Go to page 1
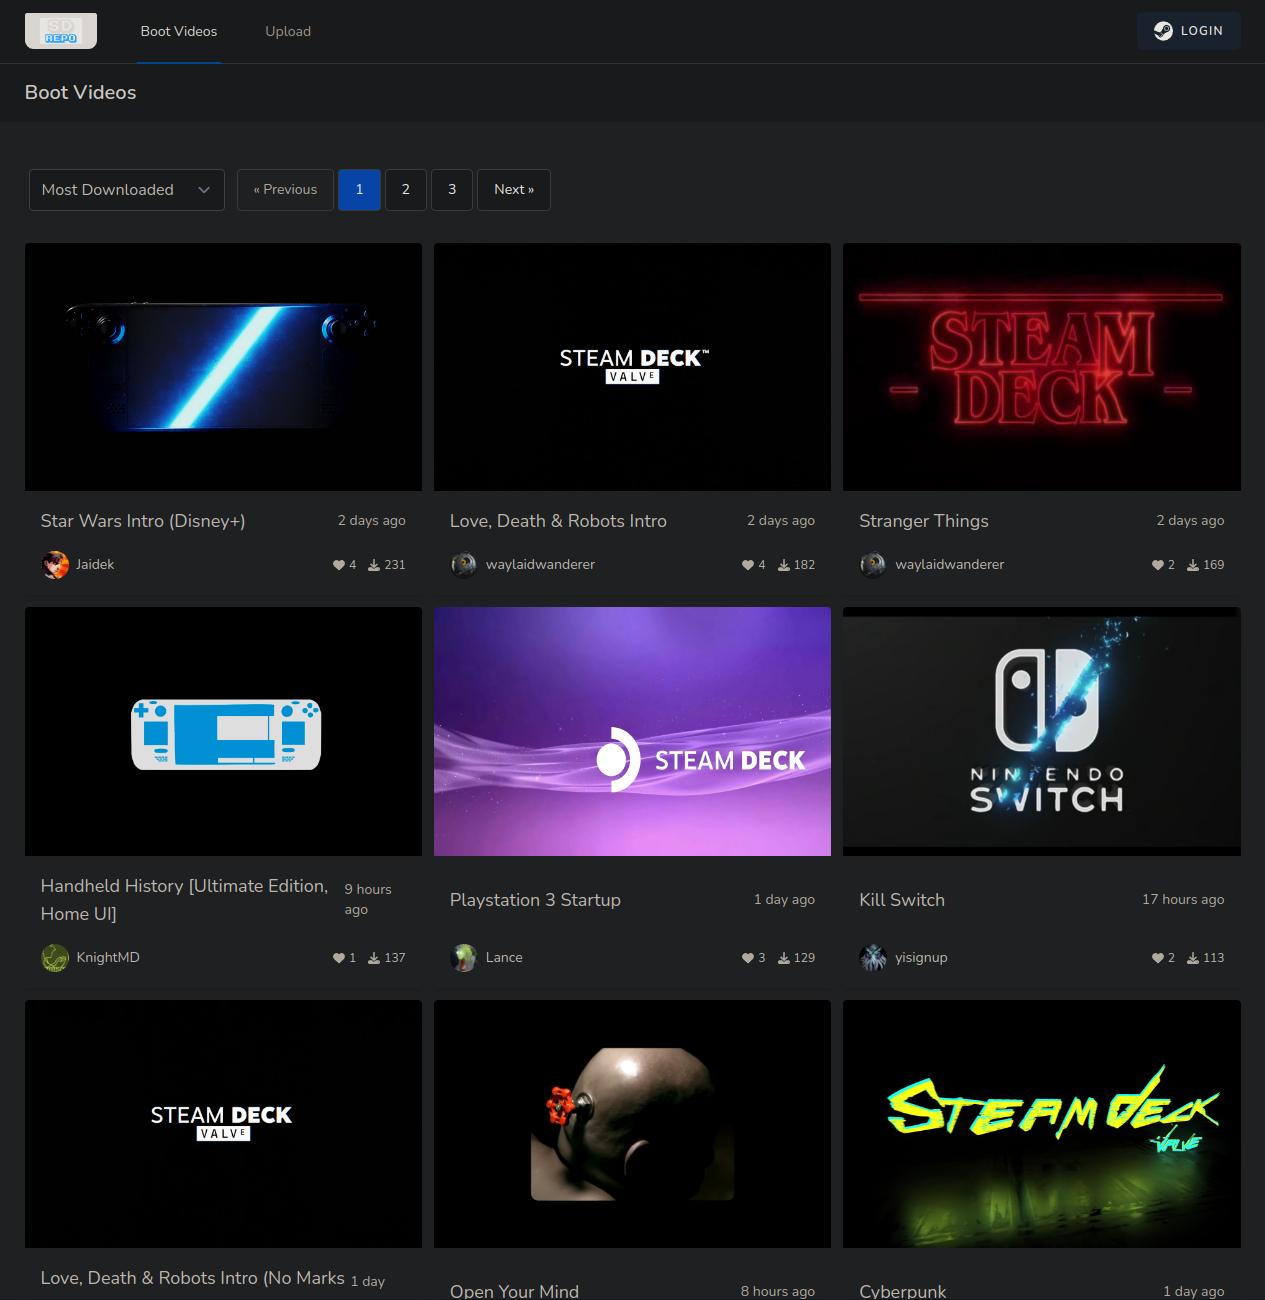This screenshot has height=1300, width=1265. (359, 190)
